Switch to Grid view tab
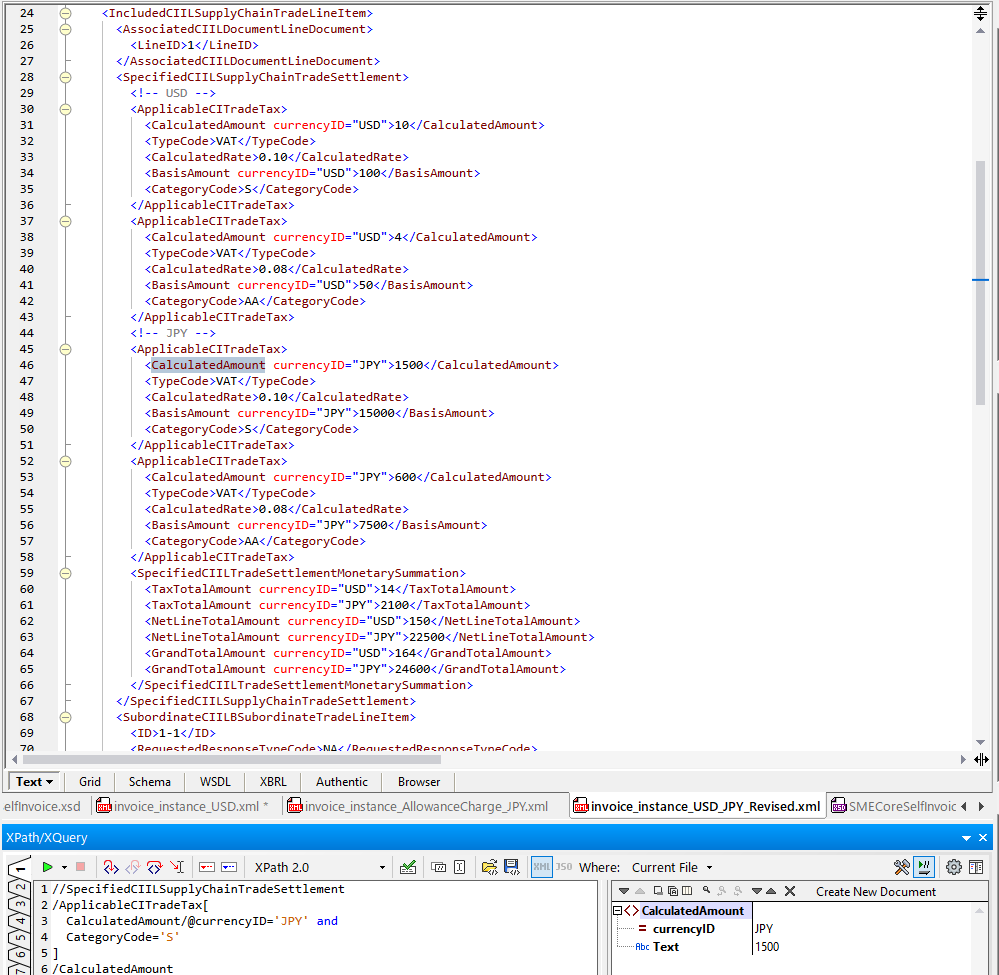Viewport: 999px width, 975px height. point(90,781)
